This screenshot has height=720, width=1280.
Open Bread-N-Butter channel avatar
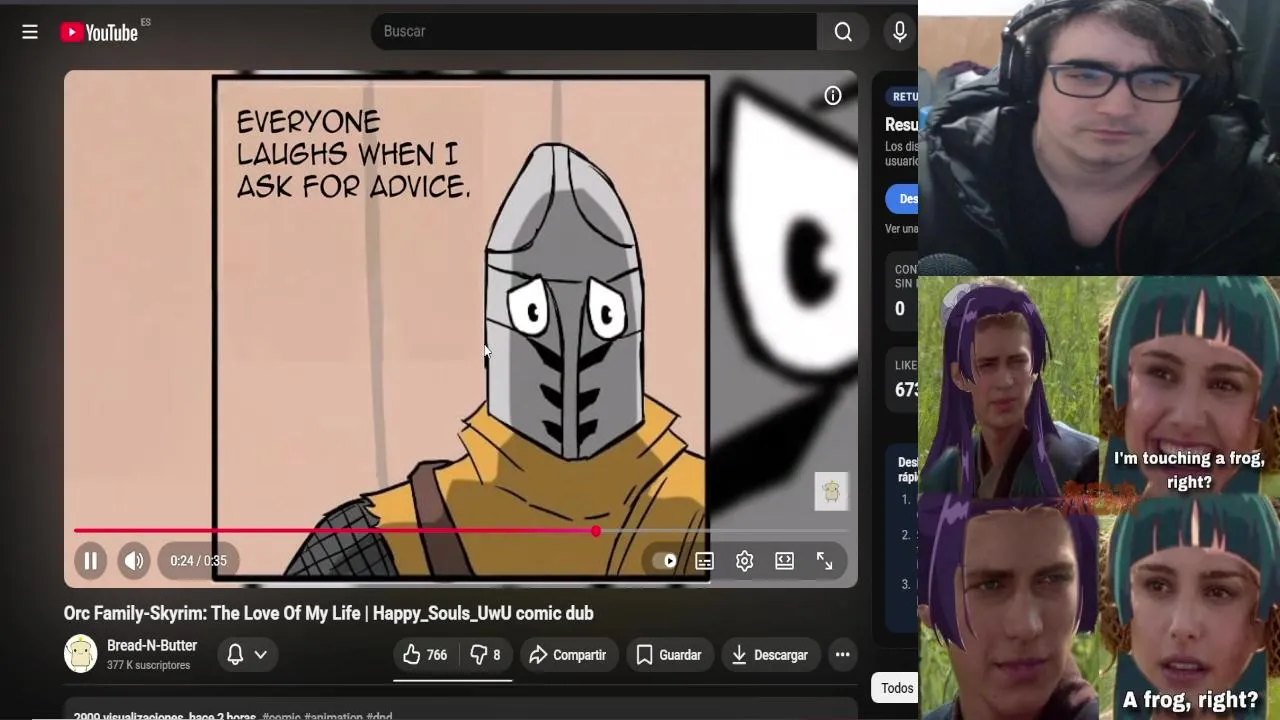click(81, 654)
